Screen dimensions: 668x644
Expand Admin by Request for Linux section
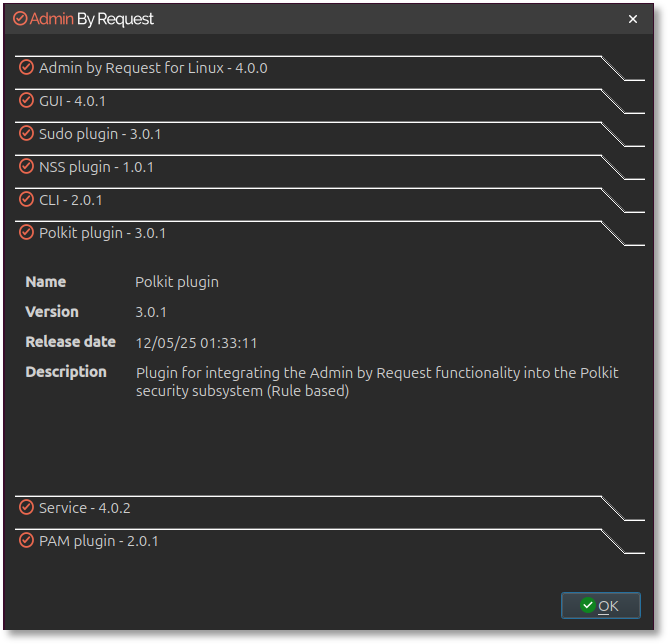(153, 68)
